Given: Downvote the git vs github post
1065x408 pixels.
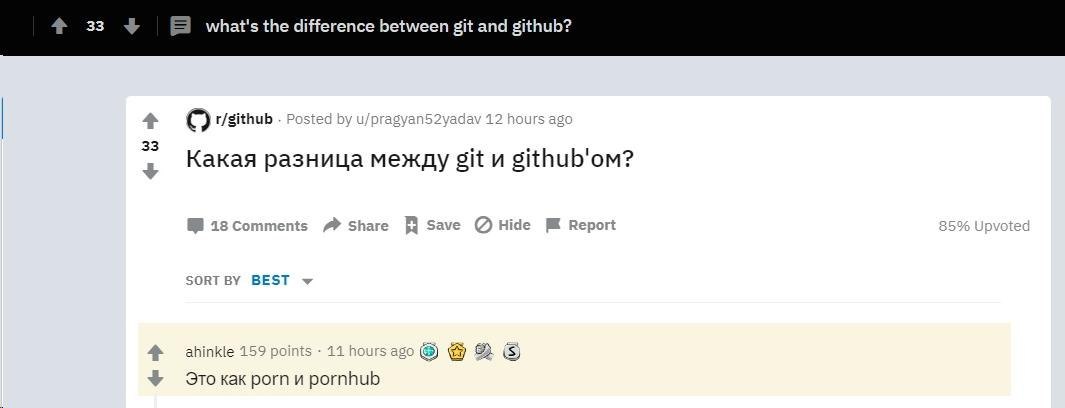Looking at the screenshot, I should (x=150, y=171).
